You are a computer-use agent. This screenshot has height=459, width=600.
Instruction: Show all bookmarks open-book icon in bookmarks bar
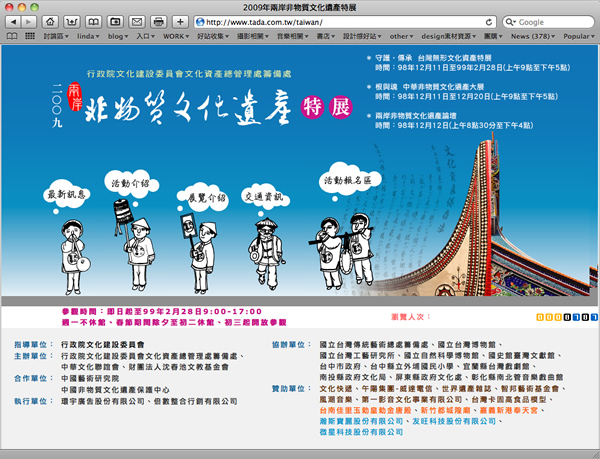coord(12,36)
